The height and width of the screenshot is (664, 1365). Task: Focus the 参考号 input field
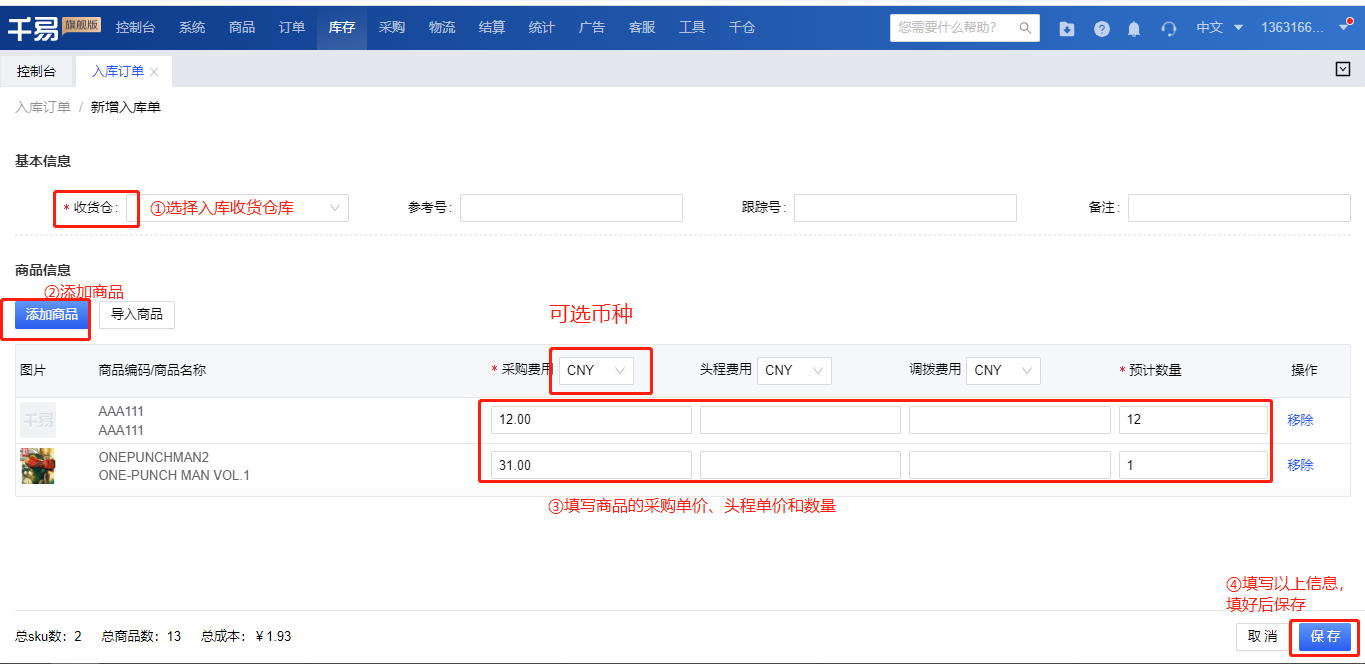coord(571,208)
